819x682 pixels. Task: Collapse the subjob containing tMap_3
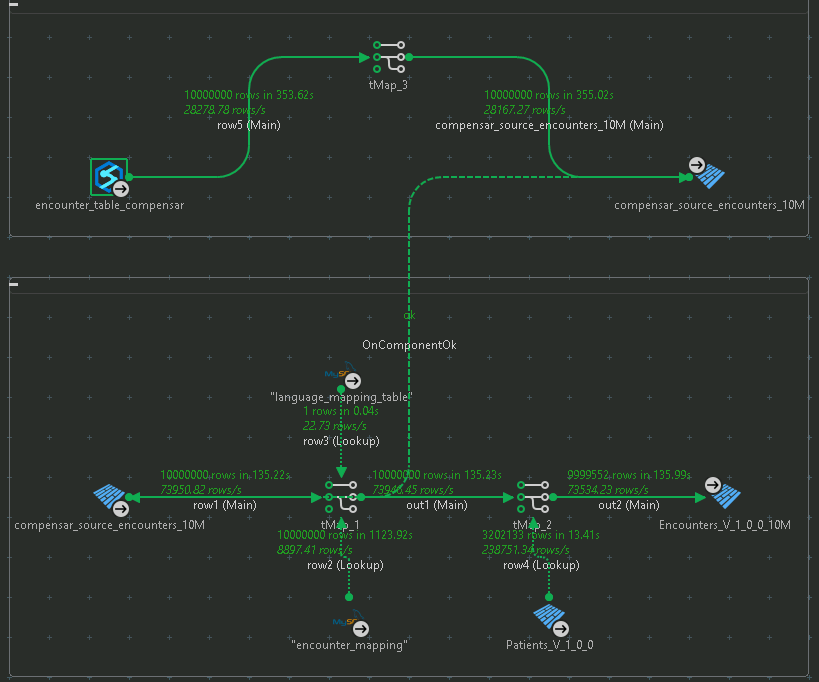coord(15,5)
